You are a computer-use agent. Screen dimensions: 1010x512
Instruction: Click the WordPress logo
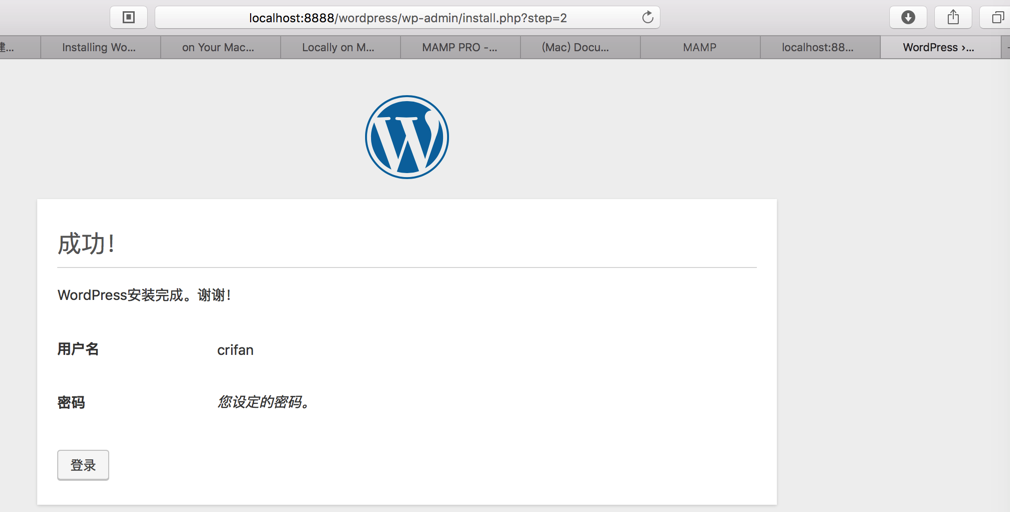pos(407,137)
